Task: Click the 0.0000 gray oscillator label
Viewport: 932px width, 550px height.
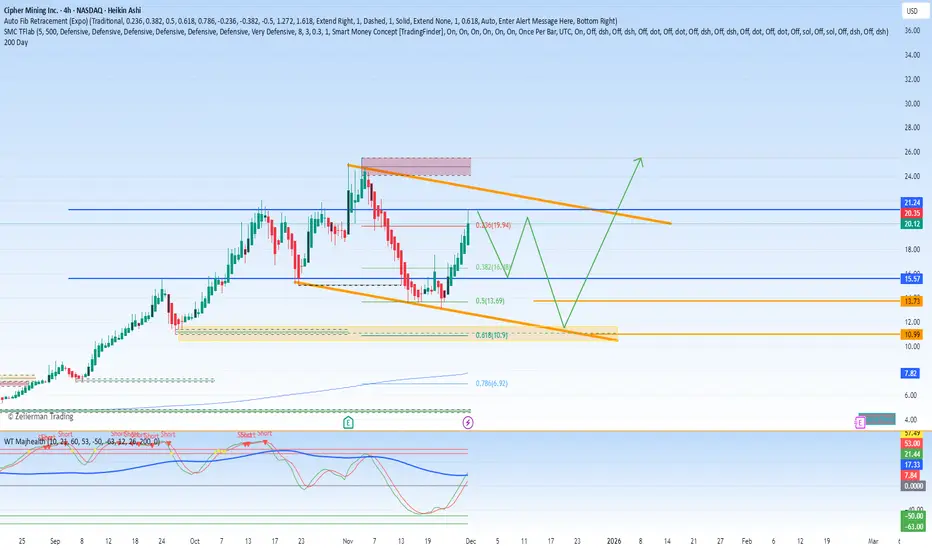Action: pos(913,486)
